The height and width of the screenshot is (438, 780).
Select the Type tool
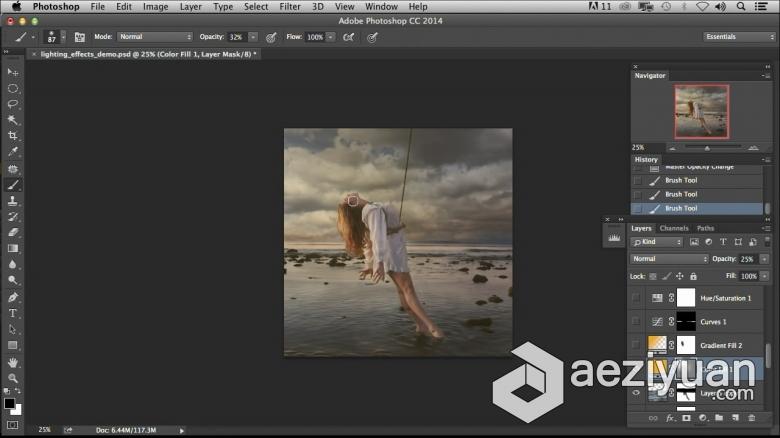tap(13, 314)
